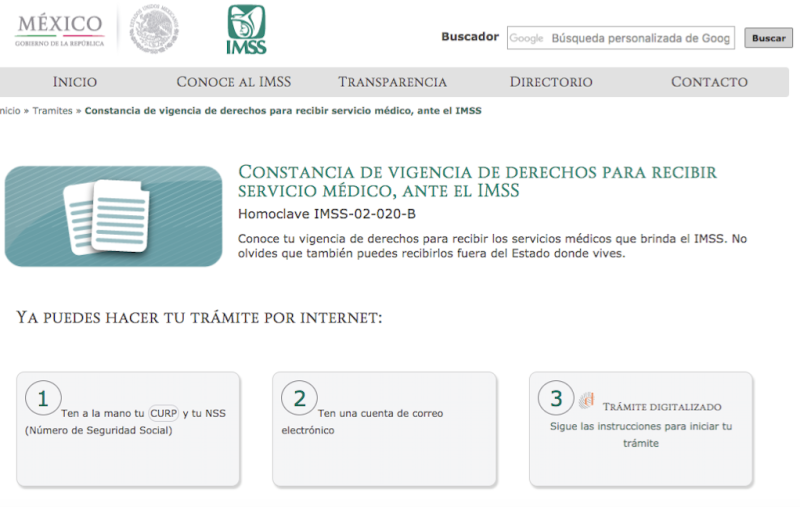This screenshot has width=800, height=507.
Task: Click 'Sigue las instrucciones para iniciar tu trámite'
Action: tap(641, 435)
